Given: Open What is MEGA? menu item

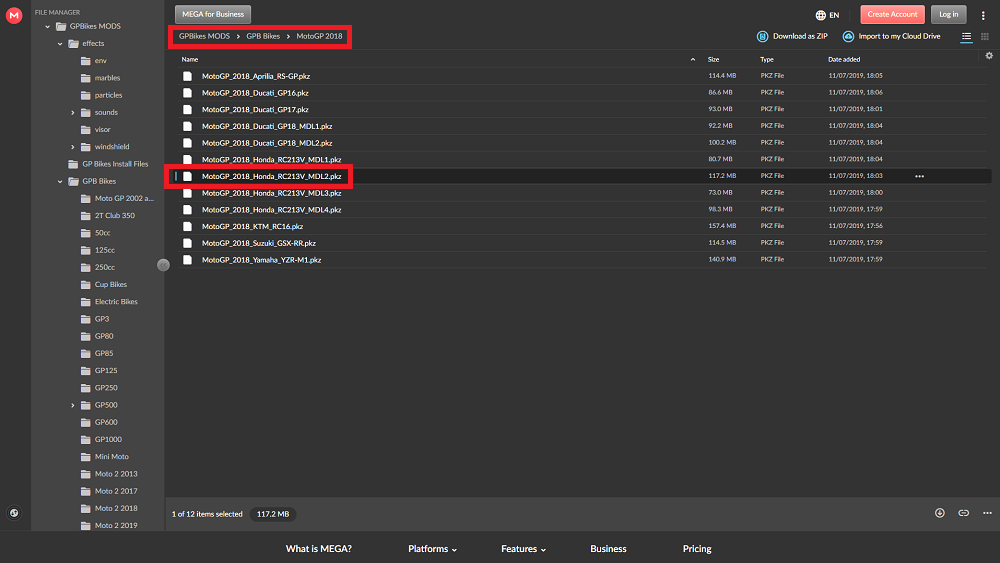Looking at the screenshot, I should tap(318, 548).
